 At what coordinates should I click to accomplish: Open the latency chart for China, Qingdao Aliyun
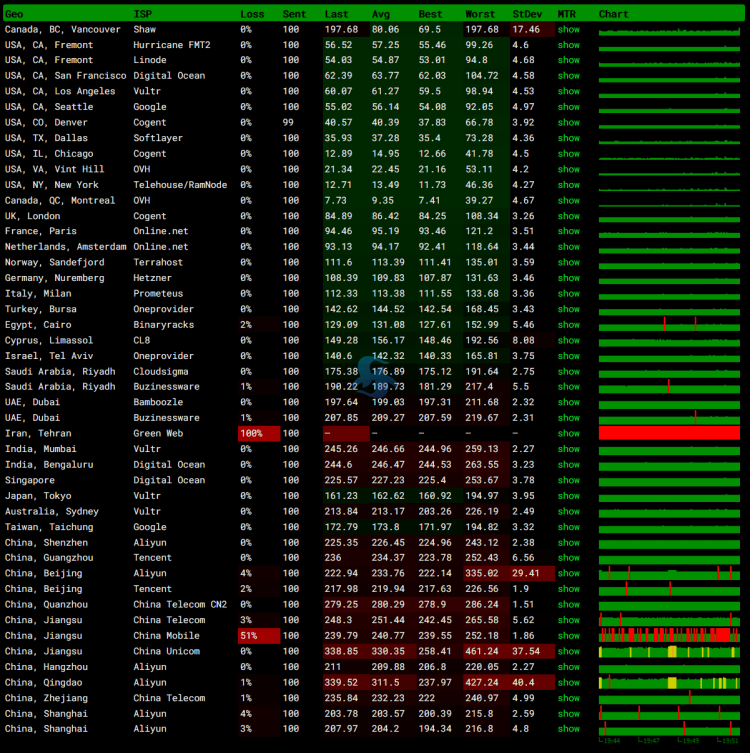pyautogui.click(x=670, y=682)
